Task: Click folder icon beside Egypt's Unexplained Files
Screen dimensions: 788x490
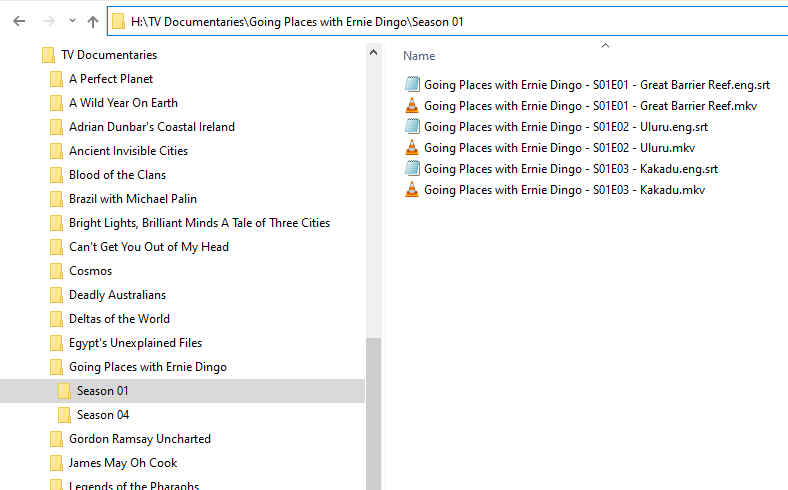Action: click(56, 343)
